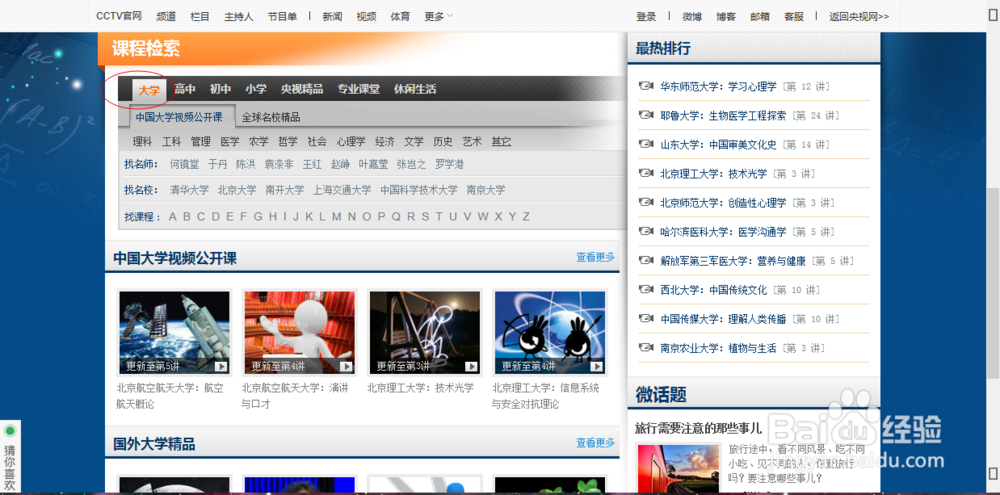Click camera icon beside 北京理工大学 技术光学 ranking

point(646,174)
